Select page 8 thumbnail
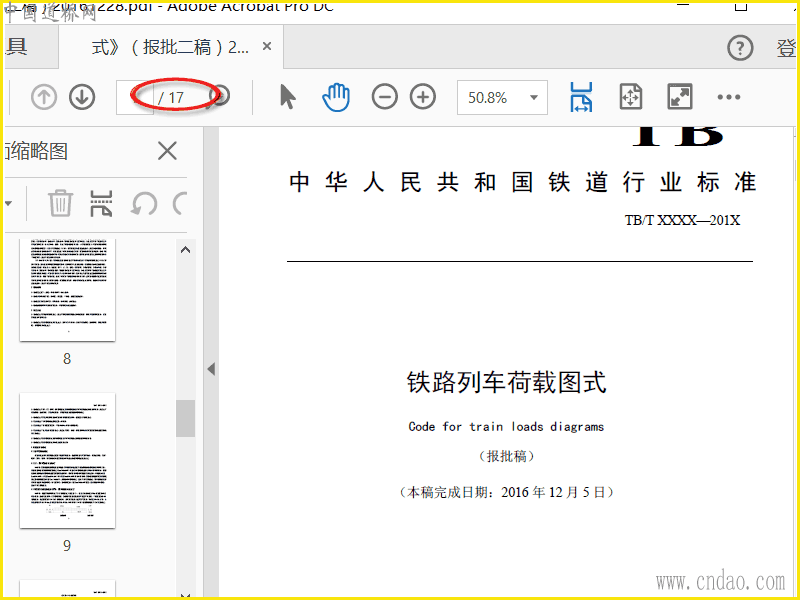This screenshot has width=800, height=600. (x=67, y=289)
